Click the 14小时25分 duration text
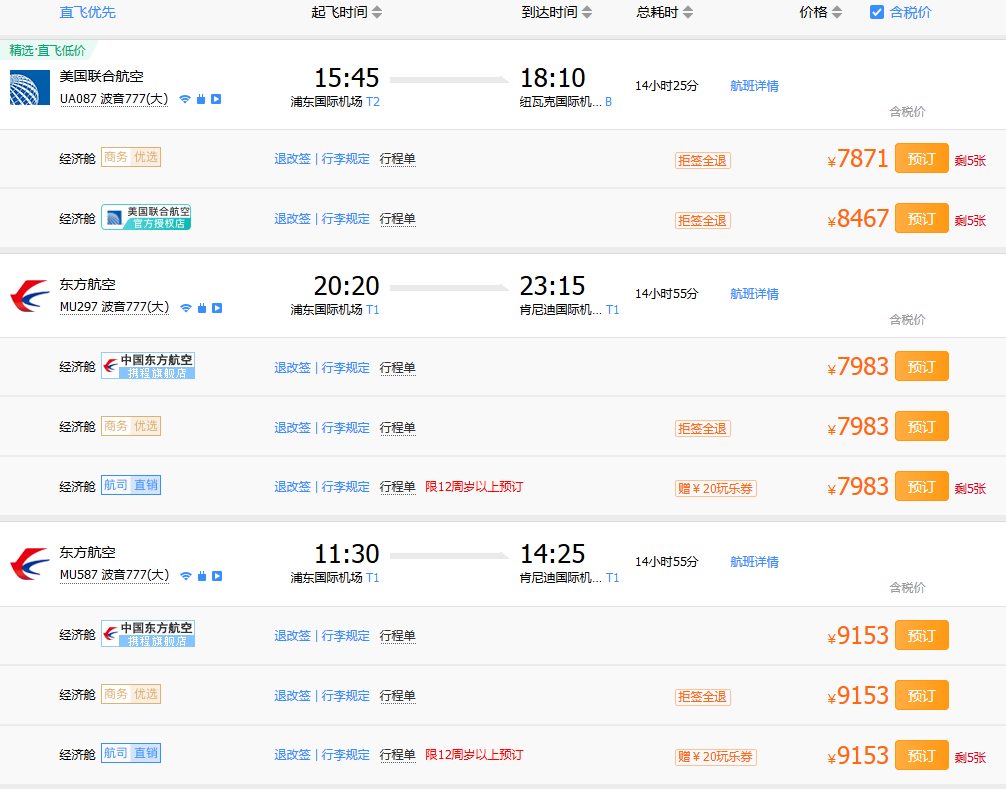The width and height of the screenshot is (1006, 789). click(667, 86)
